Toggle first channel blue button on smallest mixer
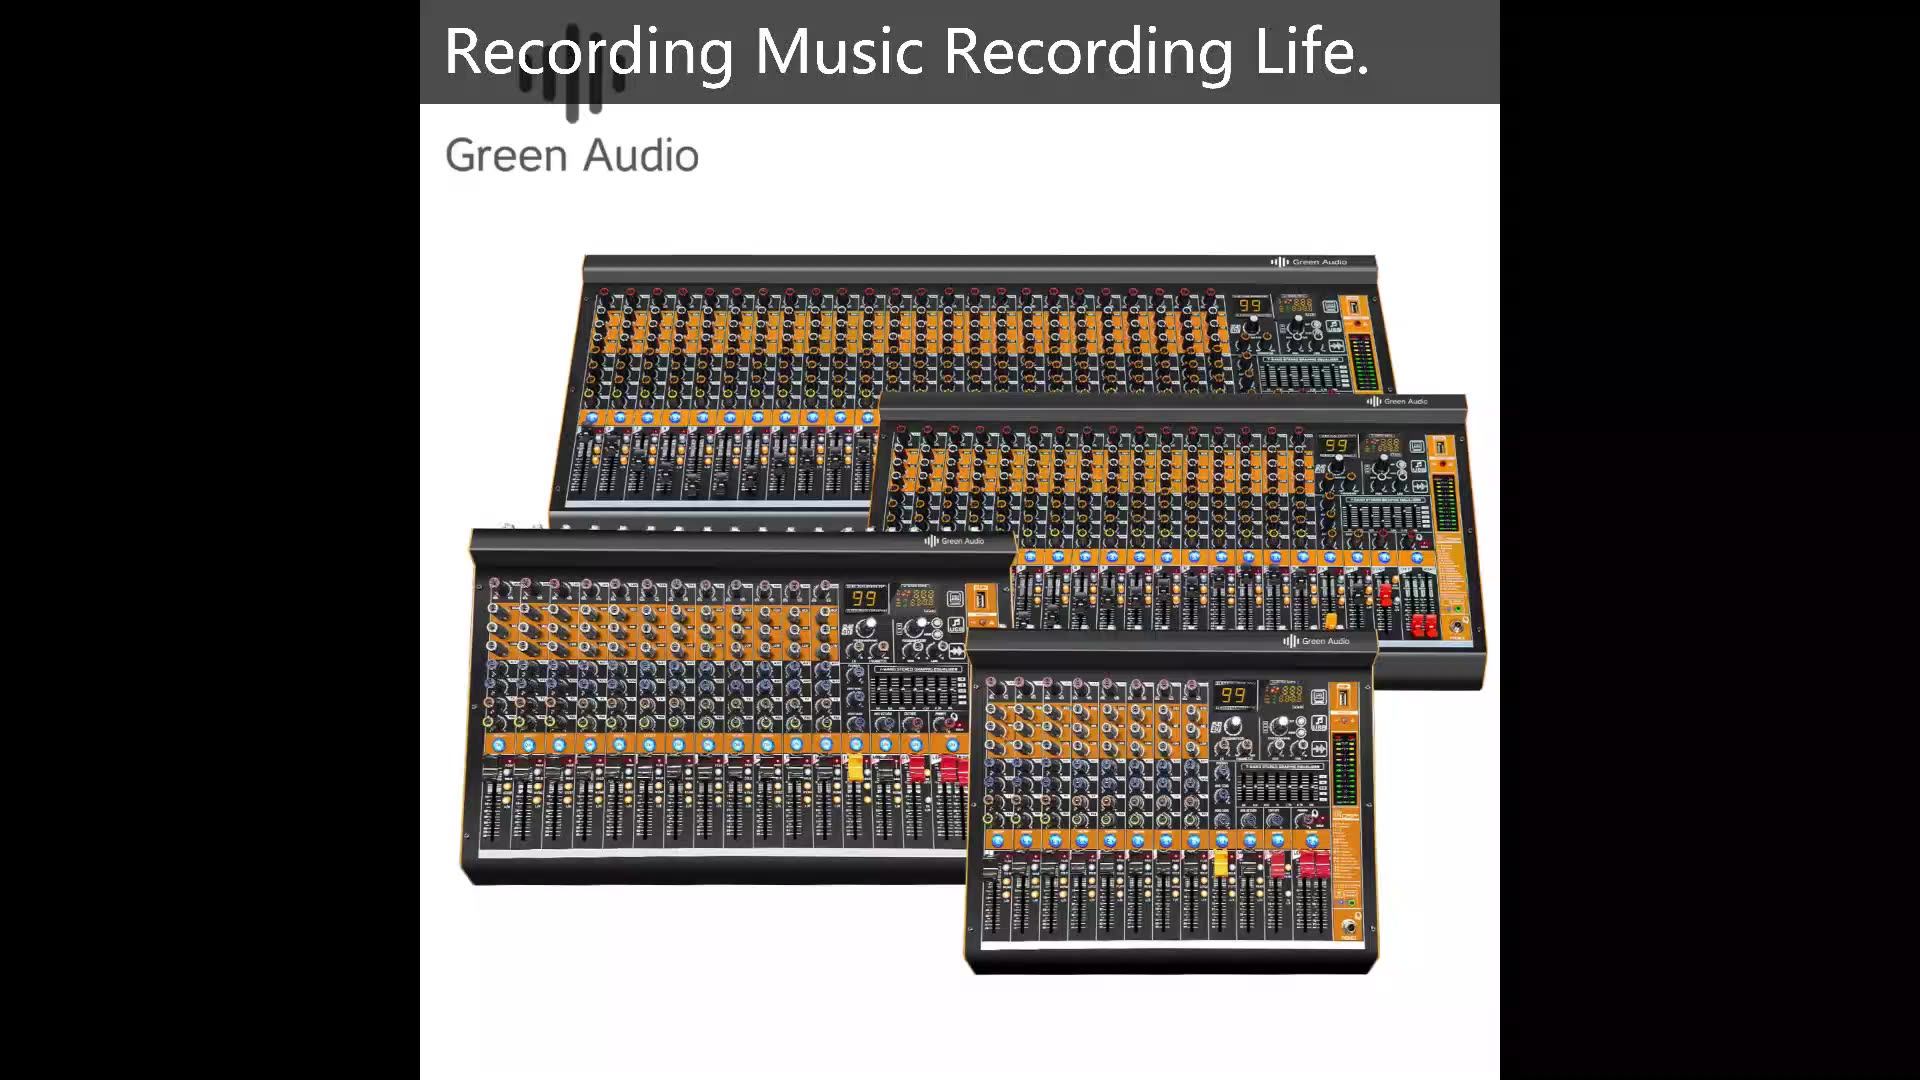 [998, 841]
